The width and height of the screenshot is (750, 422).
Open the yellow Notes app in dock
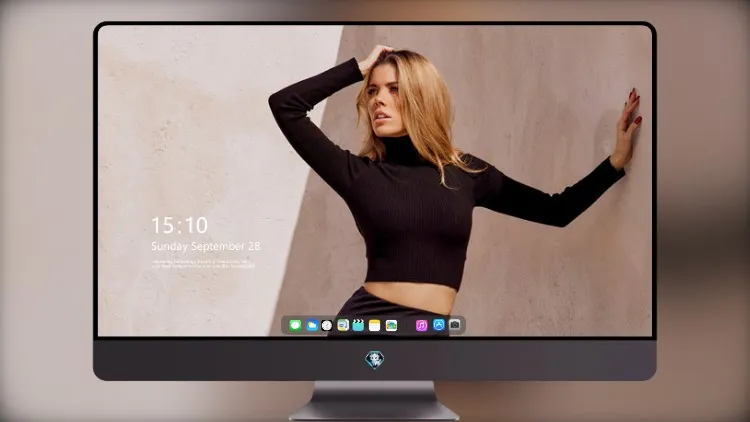click(x=375, y=325)
